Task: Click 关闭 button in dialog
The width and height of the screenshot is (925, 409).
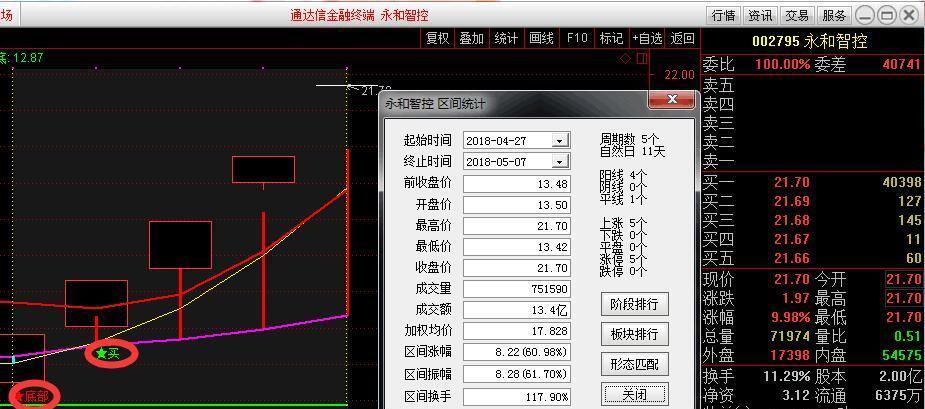Action: 634,394
